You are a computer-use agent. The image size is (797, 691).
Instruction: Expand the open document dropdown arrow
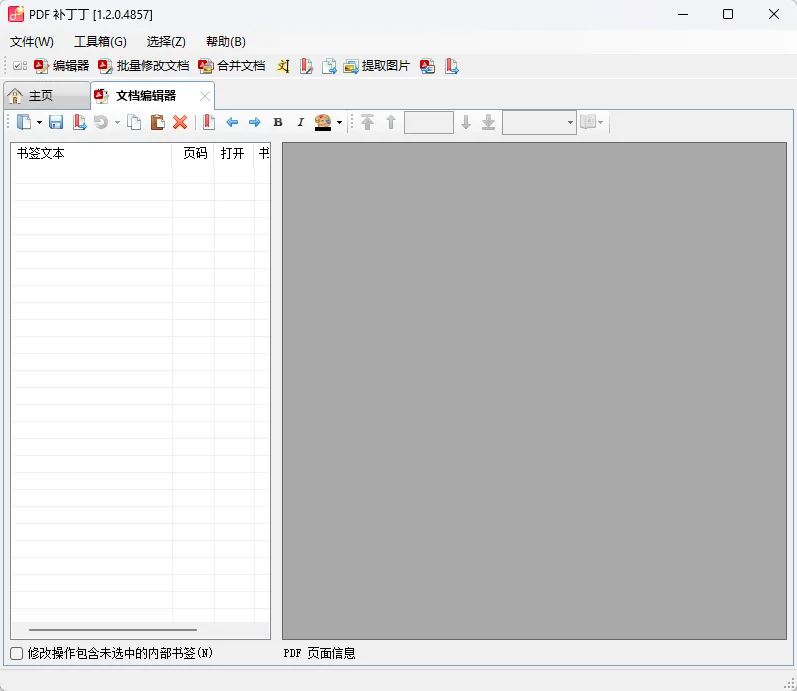click(39, 122)
